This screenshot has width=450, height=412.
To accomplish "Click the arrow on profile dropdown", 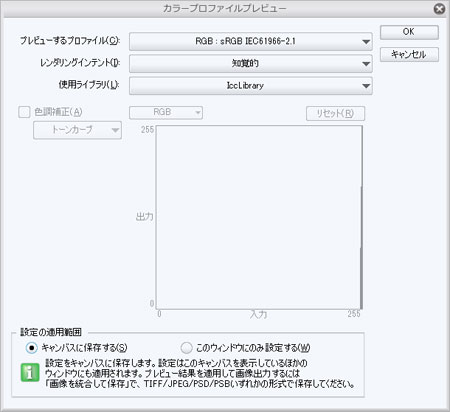I will (366, 42).
